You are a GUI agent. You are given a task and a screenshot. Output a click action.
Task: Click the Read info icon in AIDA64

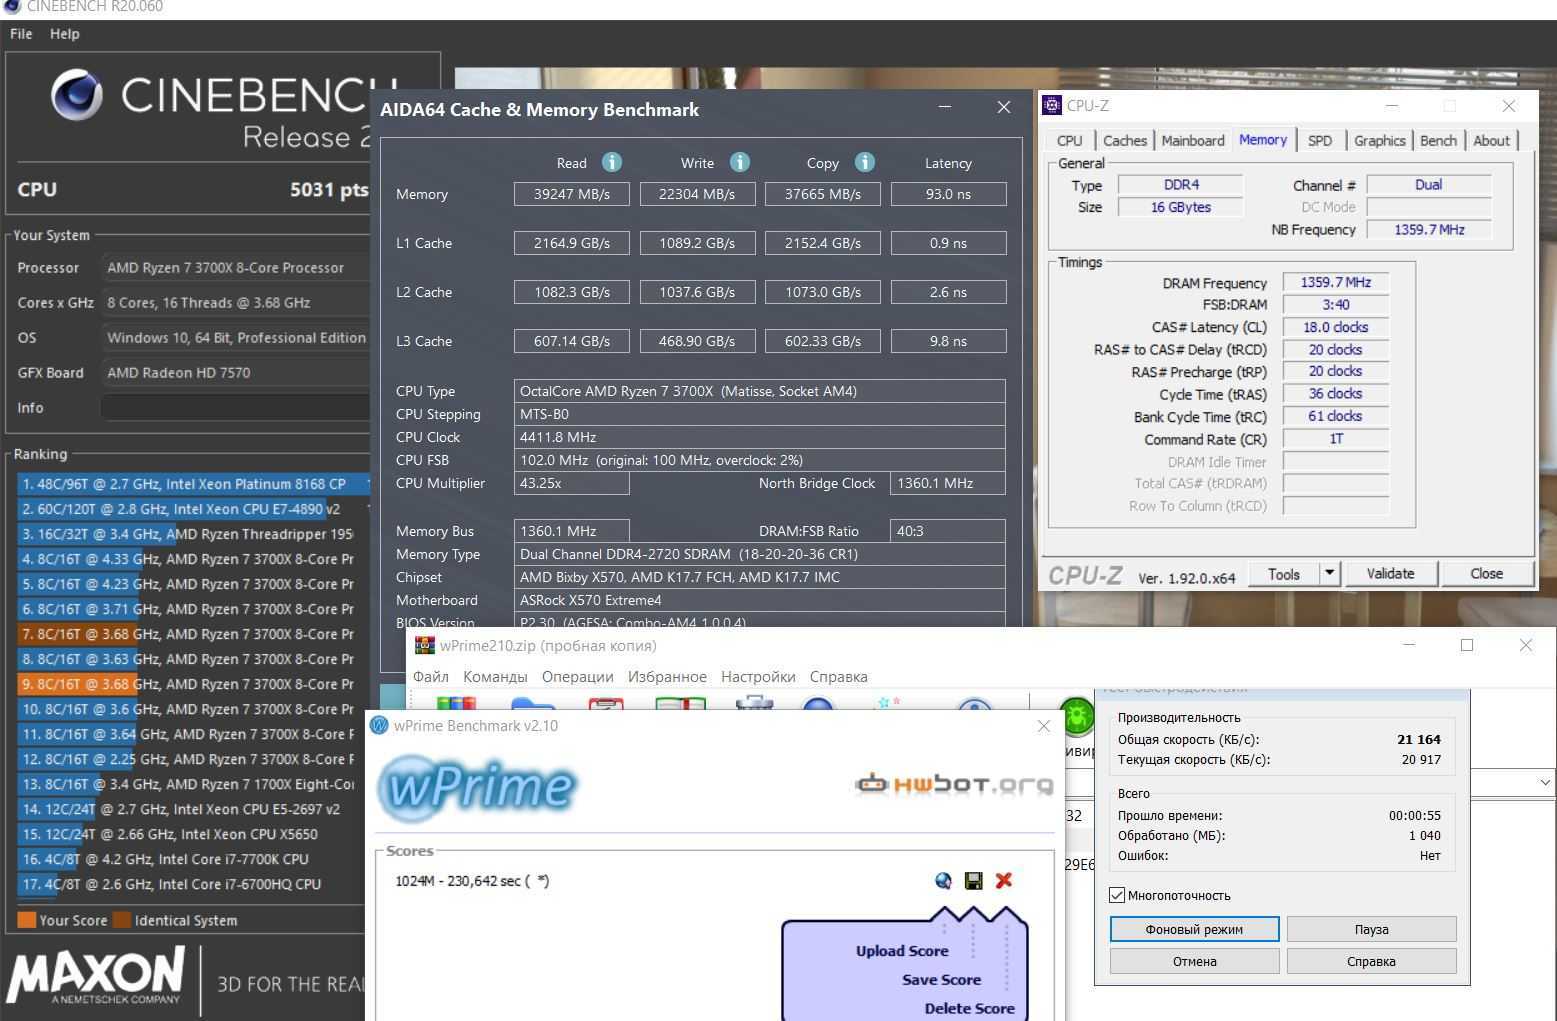coord(612,162)
